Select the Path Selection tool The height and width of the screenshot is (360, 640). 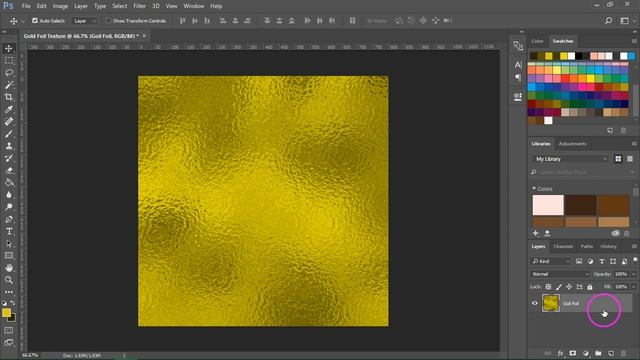(x=9, y=244)
